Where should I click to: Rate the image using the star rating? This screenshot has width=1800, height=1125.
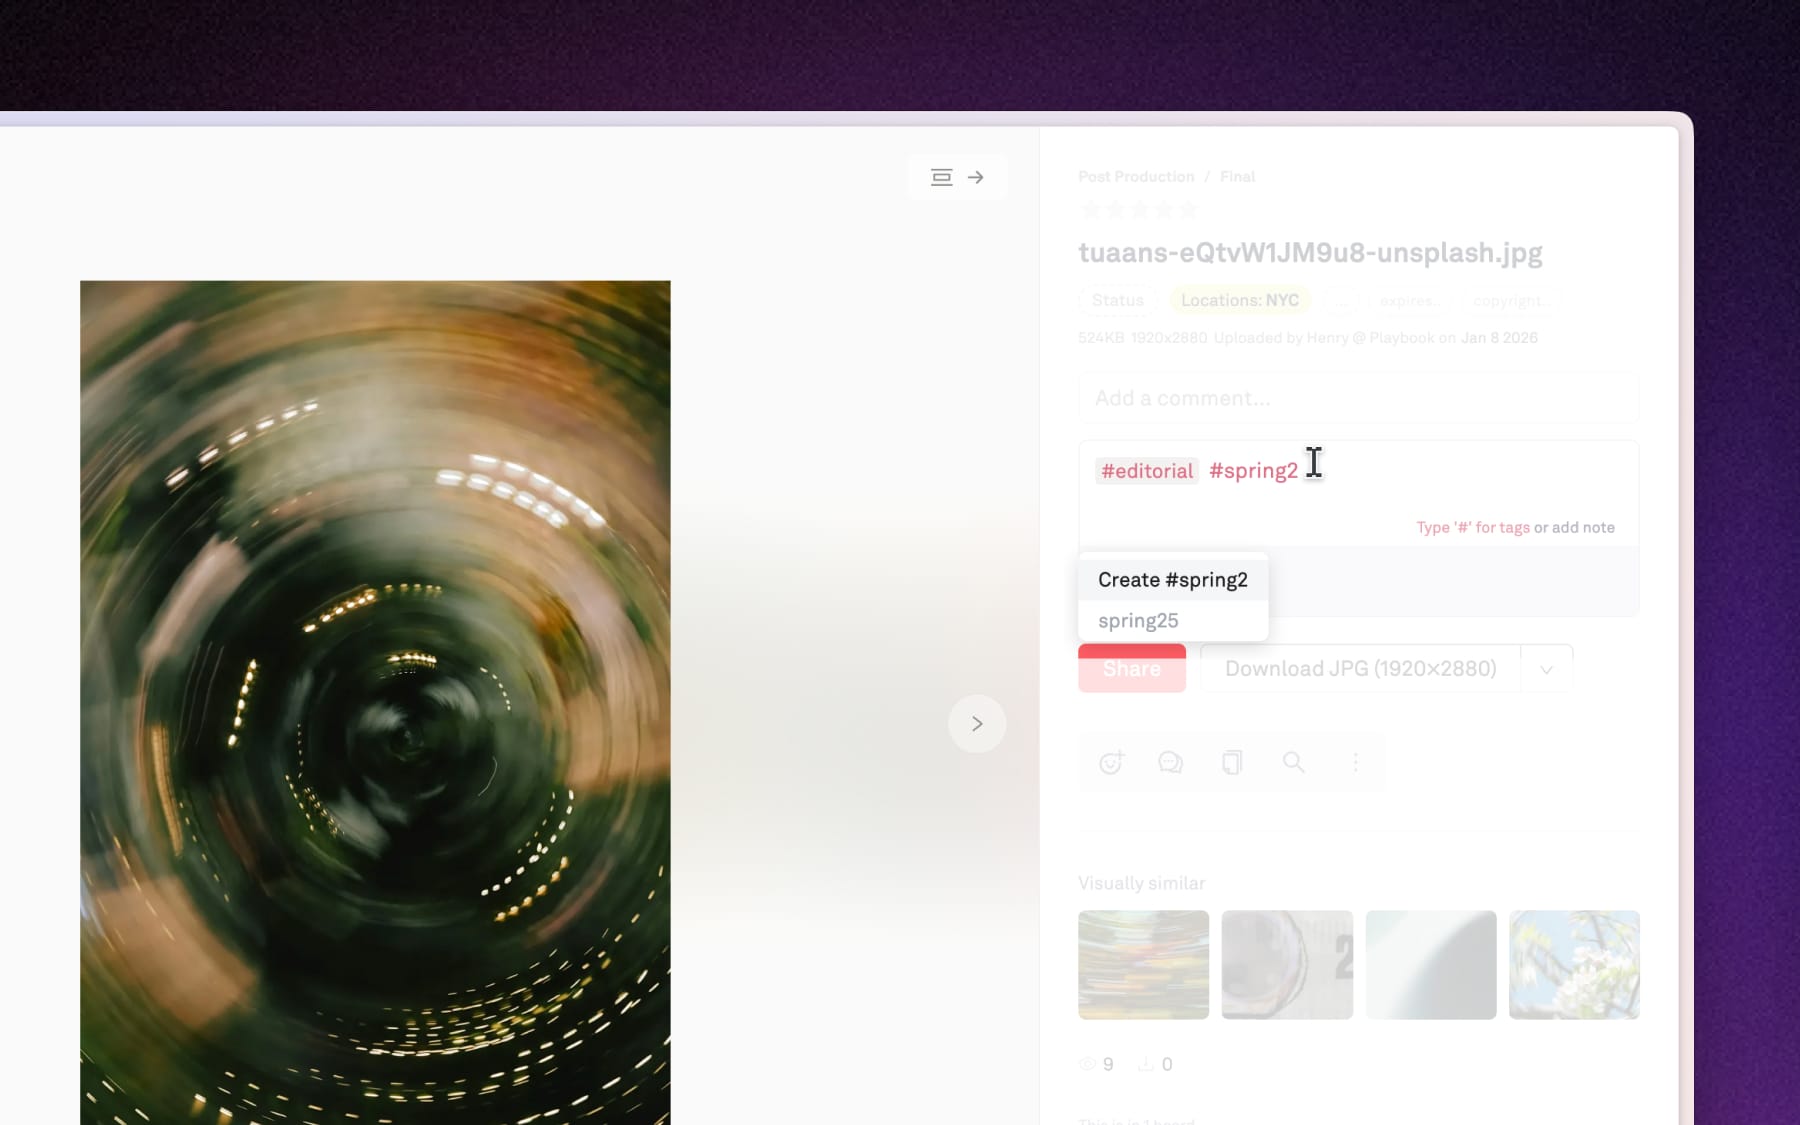tap(1137, 209)
